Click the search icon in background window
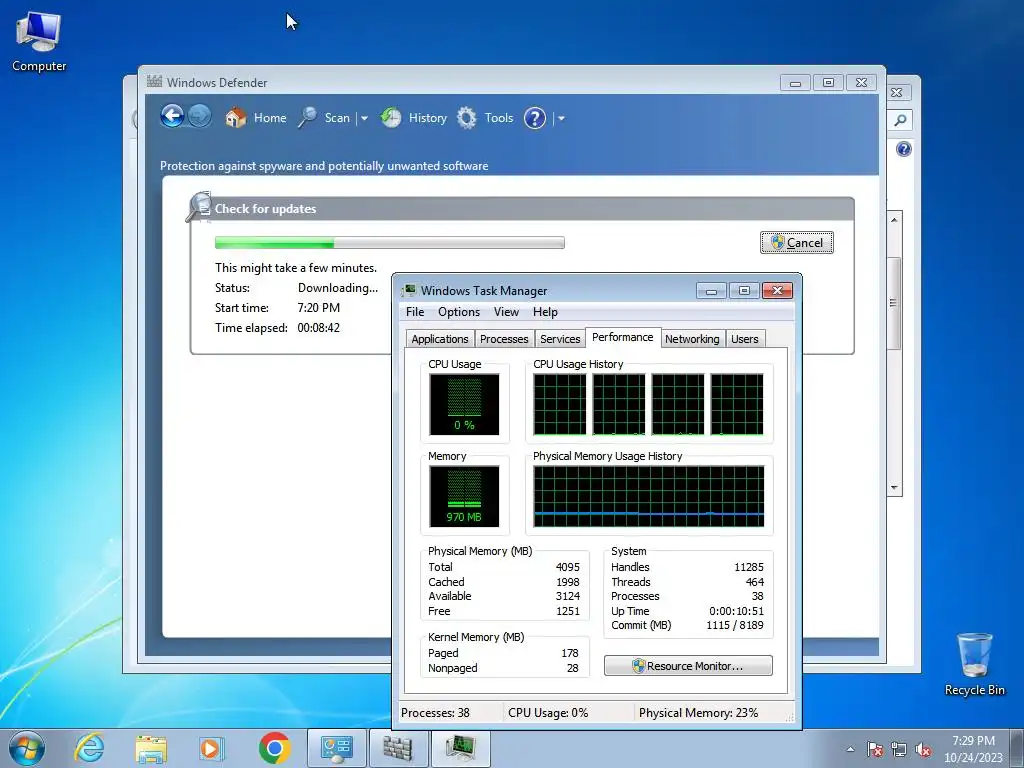The height and width of the screenshot is (768, 1024). [x=901, y=120]
